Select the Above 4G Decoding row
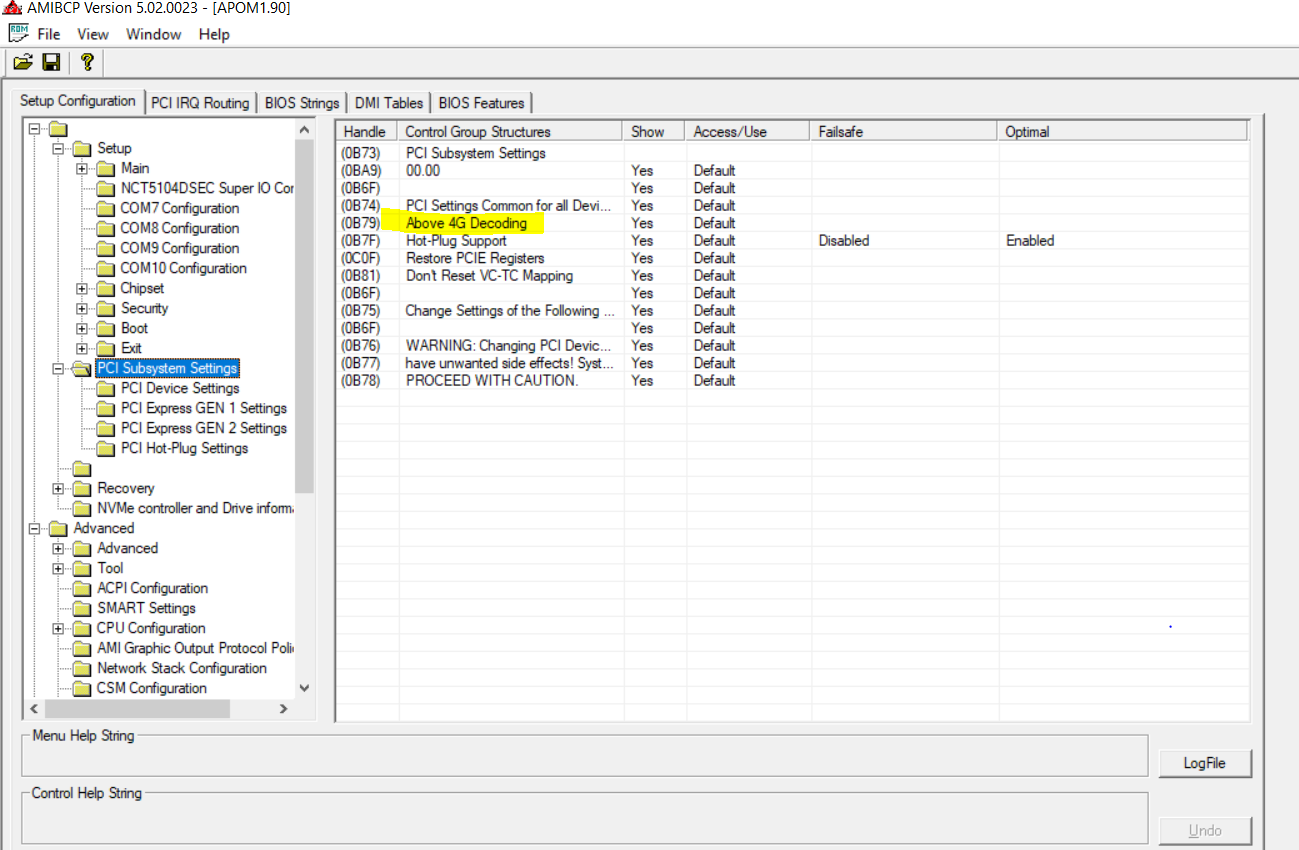This screenshot has width=1299, height=850. 793,223
